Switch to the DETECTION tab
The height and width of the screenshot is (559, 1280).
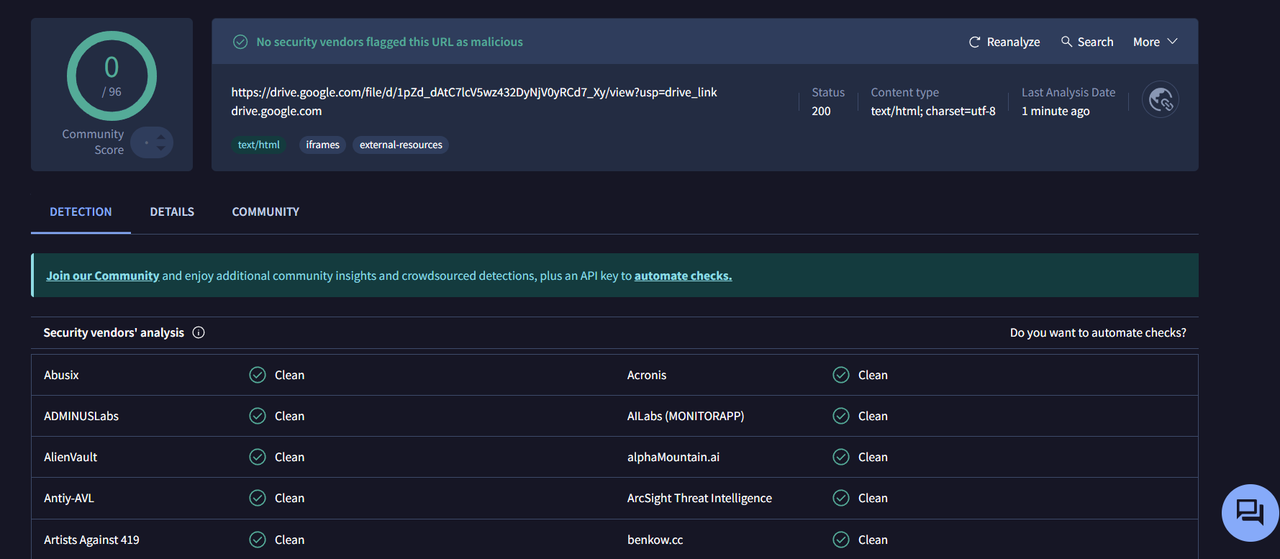pyautogui.click(x=81, y=212)
